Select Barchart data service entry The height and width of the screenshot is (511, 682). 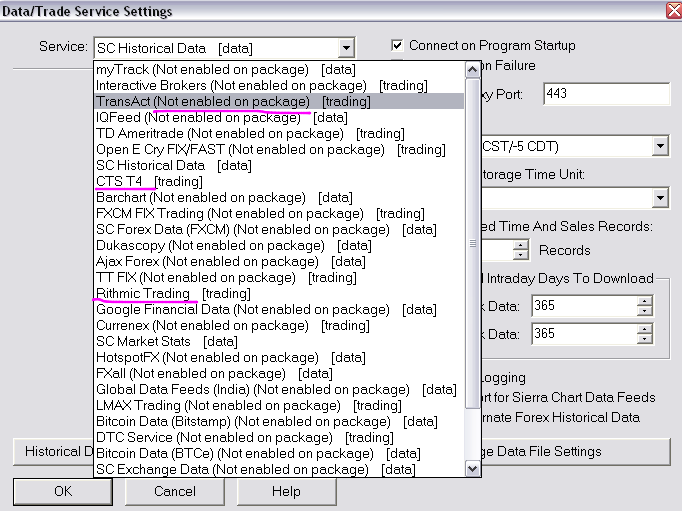point(279,197)
